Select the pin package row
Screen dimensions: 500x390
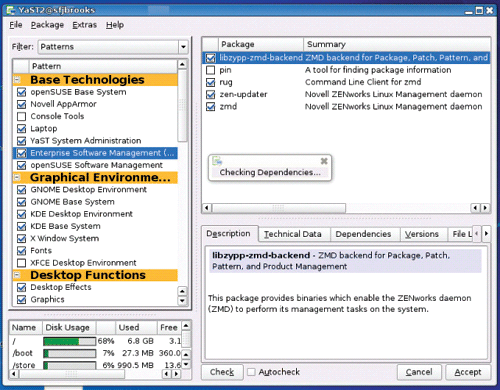pos(347,70)
